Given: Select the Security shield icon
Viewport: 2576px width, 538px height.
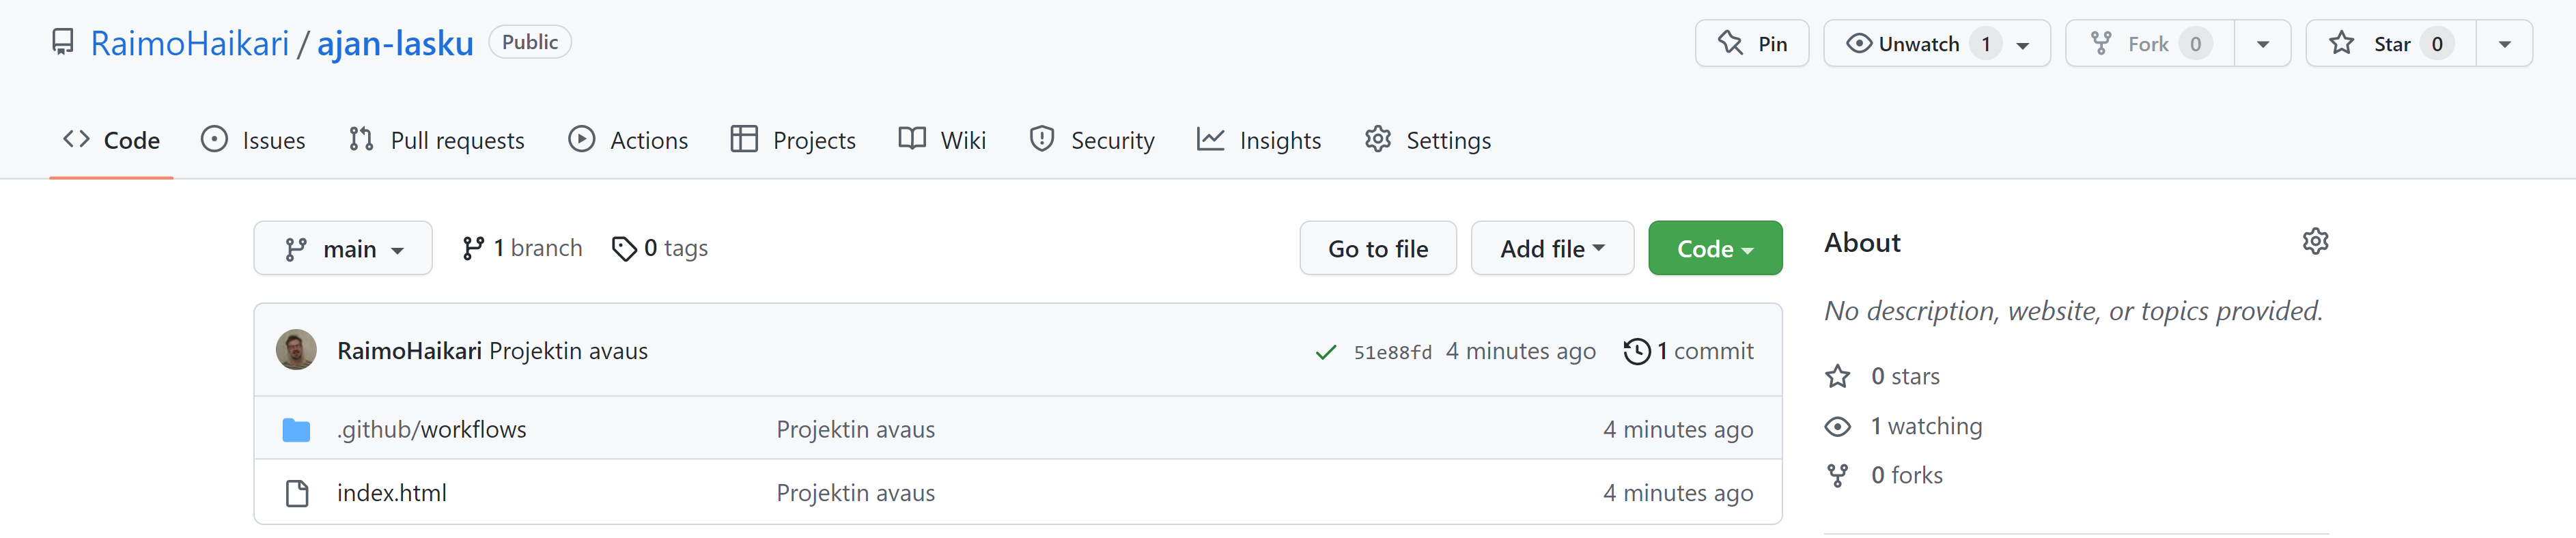Looking at the screenshot, I should (1041, 140).
